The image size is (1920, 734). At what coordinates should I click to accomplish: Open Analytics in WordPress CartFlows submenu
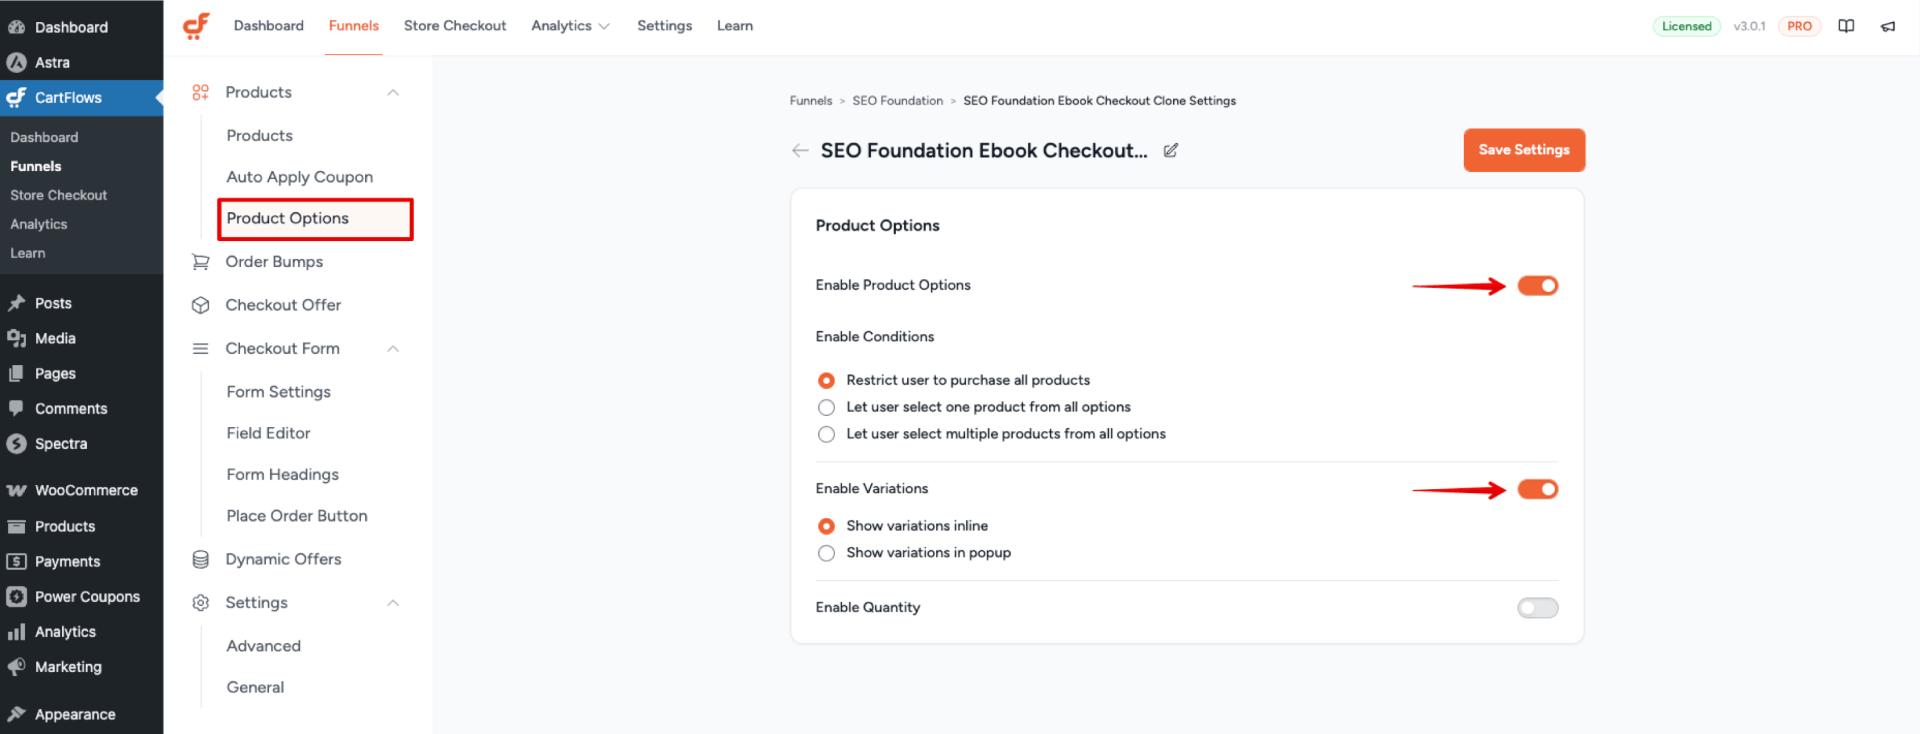coord(39,224)
